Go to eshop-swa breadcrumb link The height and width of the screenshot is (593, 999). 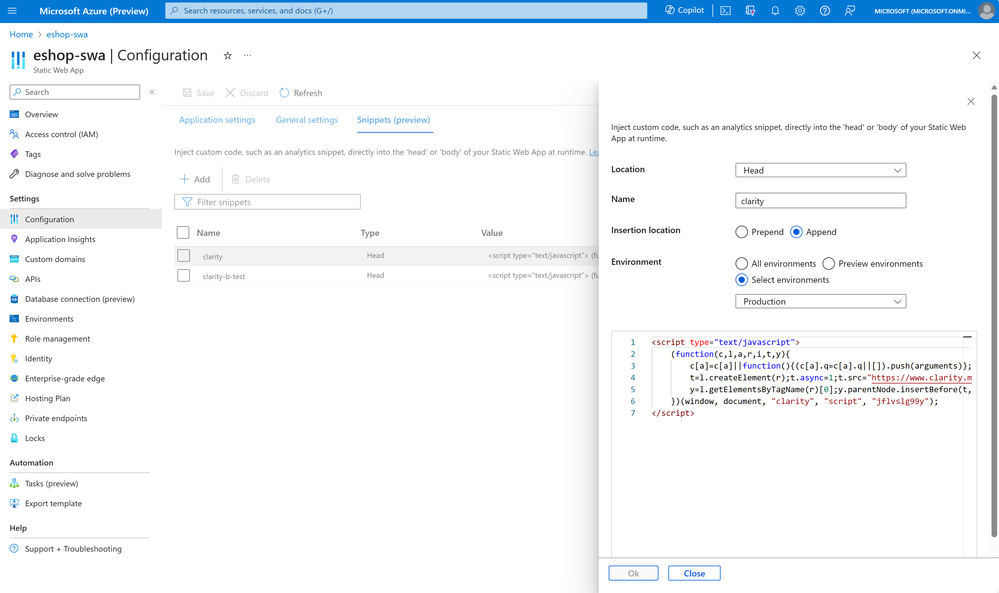[67, 34]
